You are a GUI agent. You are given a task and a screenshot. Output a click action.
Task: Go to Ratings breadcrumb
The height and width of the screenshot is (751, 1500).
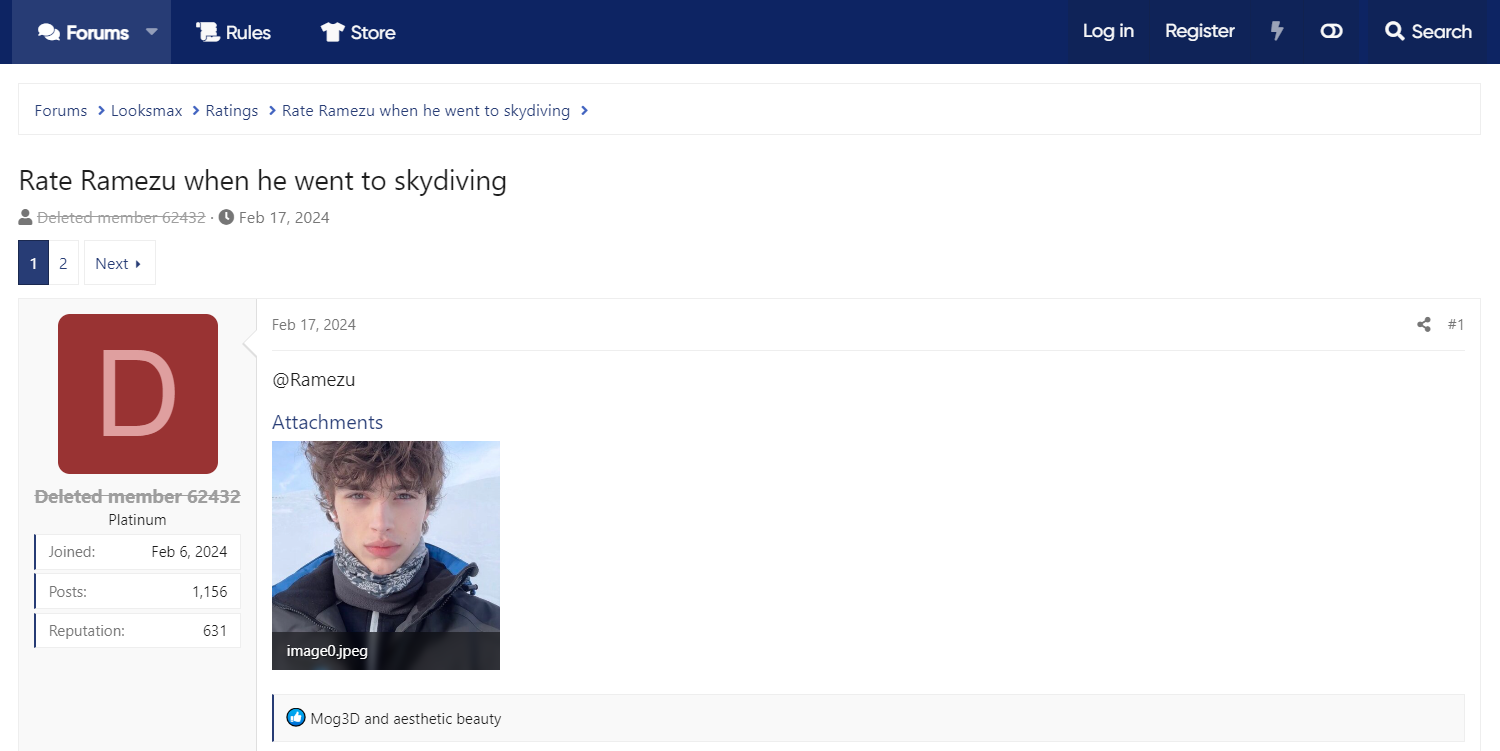click(x=232, y=110)
